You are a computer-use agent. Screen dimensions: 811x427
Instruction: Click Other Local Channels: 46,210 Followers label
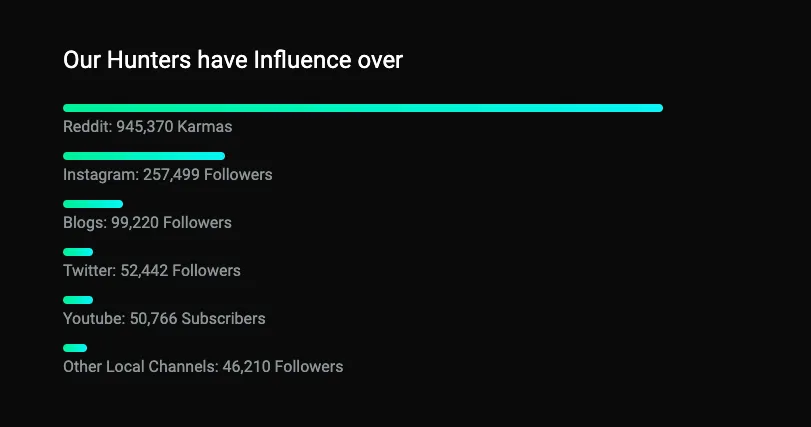[203, 367]
